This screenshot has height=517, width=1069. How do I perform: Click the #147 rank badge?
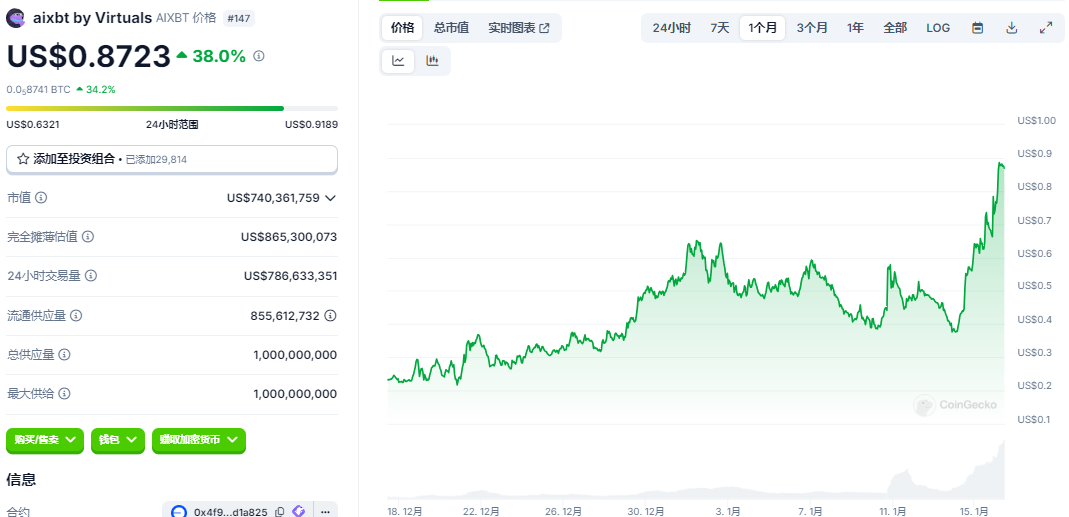tap(239, 19)
